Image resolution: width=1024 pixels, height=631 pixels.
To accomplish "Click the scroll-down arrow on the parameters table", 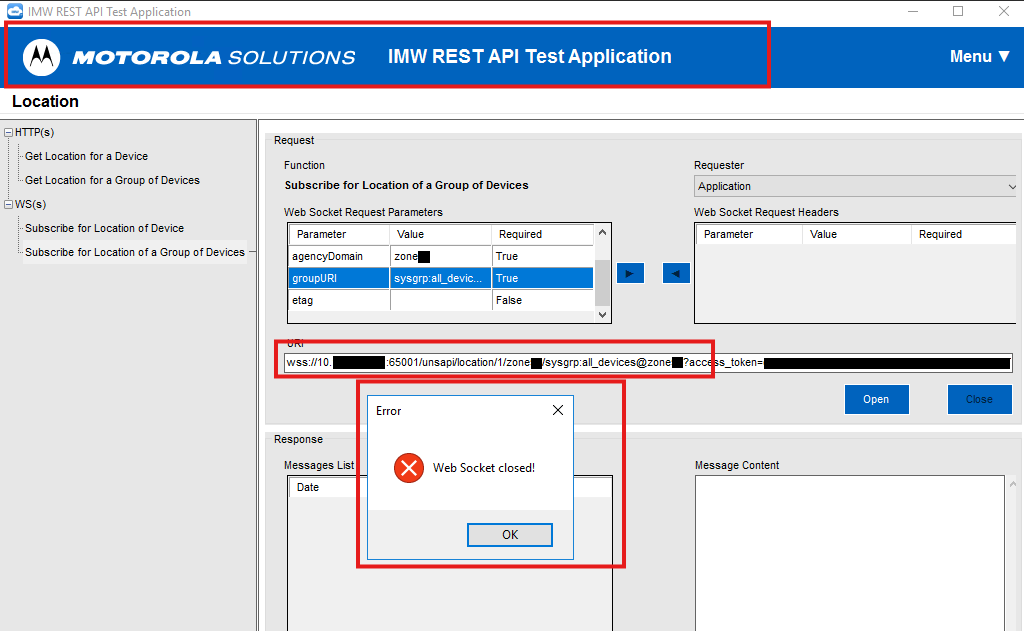I will (x=604, y=313).
